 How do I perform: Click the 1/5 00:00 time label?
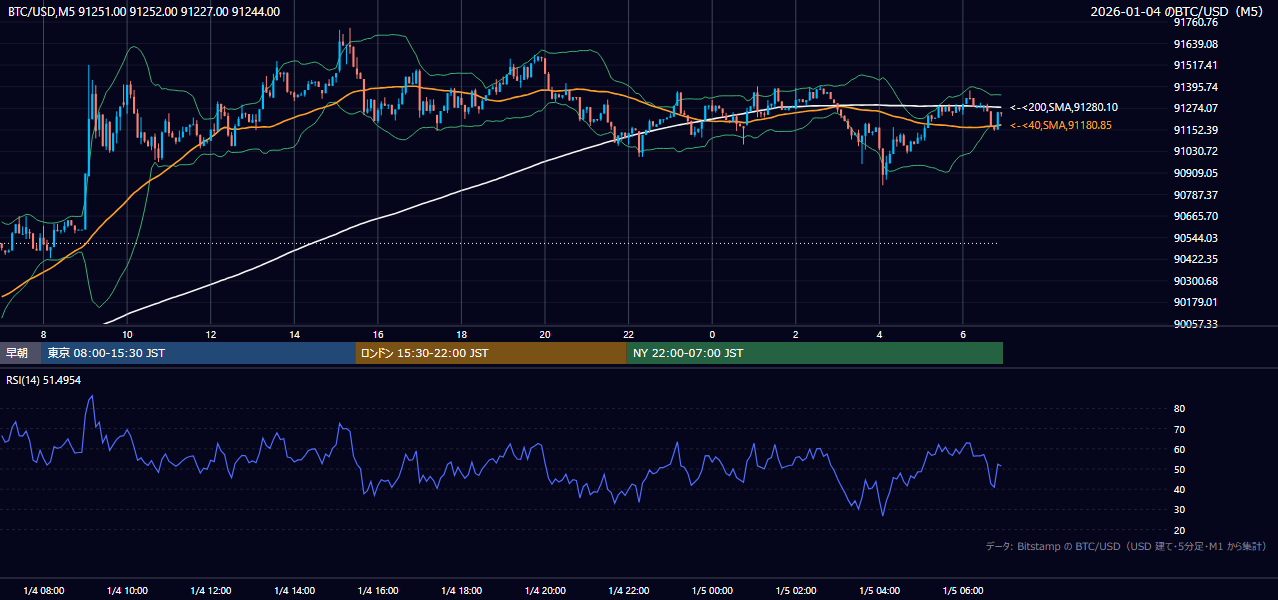pos(712,590)
